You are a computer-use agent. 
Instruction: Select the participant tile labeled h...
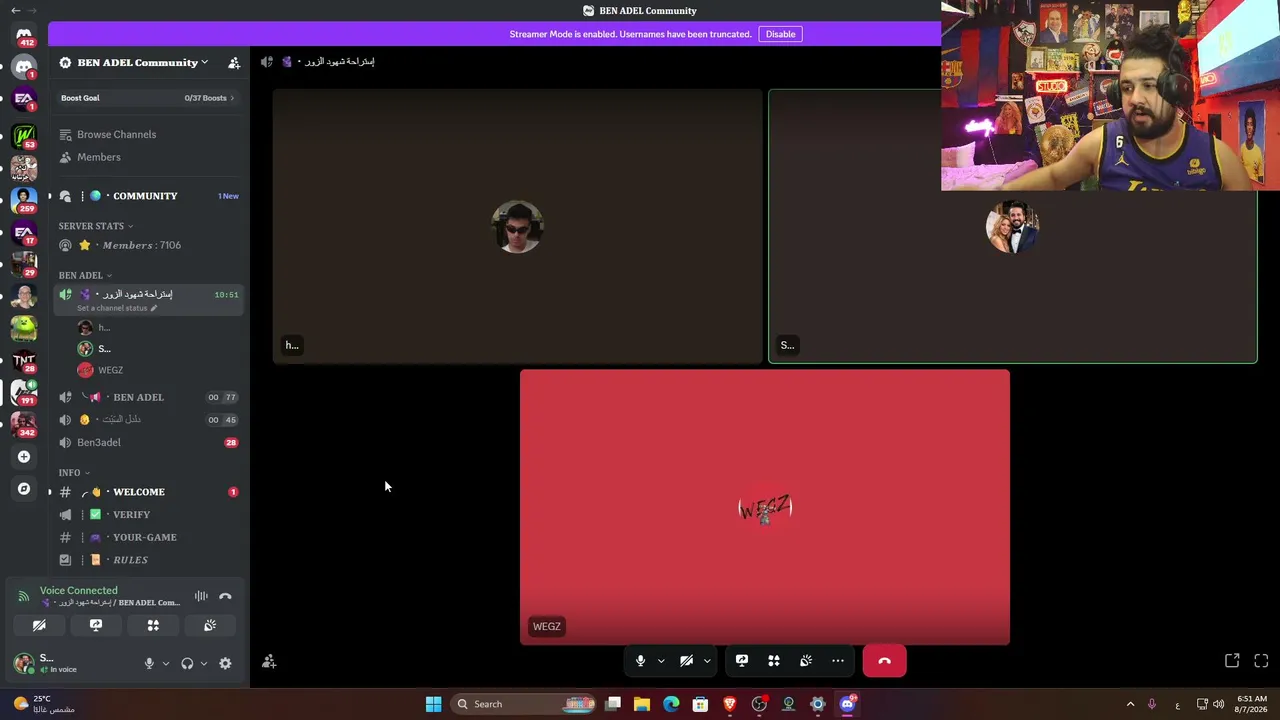pos(518,226)
